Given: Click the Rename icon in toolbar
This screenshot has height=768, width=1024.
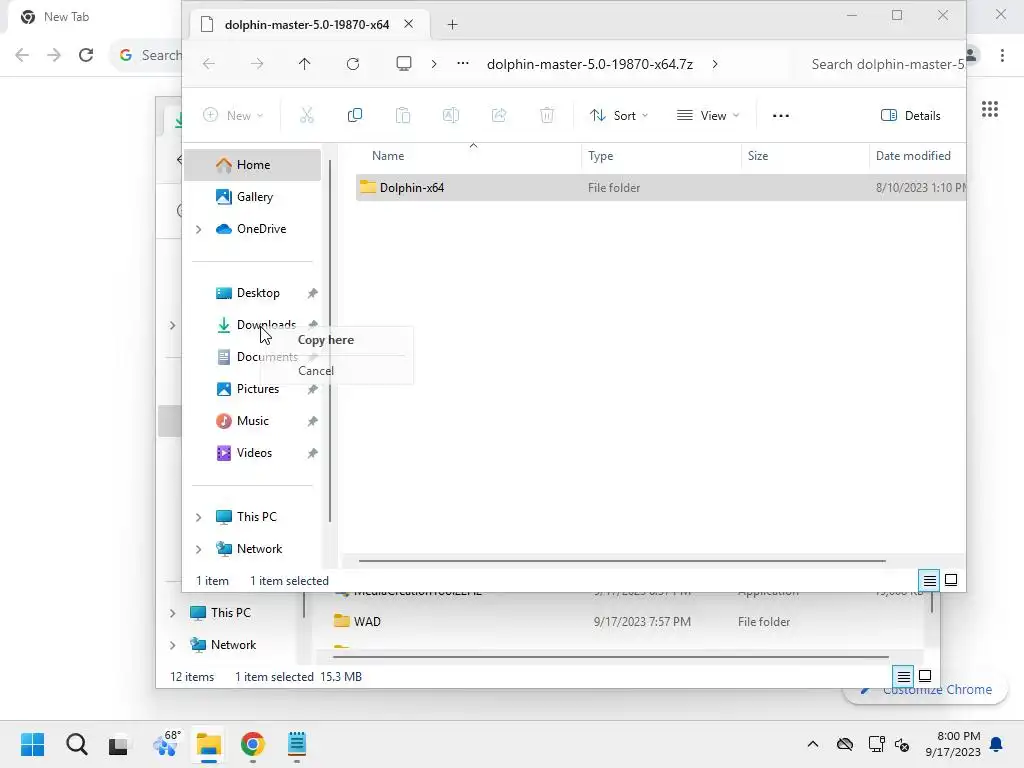Looking at the screenshot, I should point(451,116).
